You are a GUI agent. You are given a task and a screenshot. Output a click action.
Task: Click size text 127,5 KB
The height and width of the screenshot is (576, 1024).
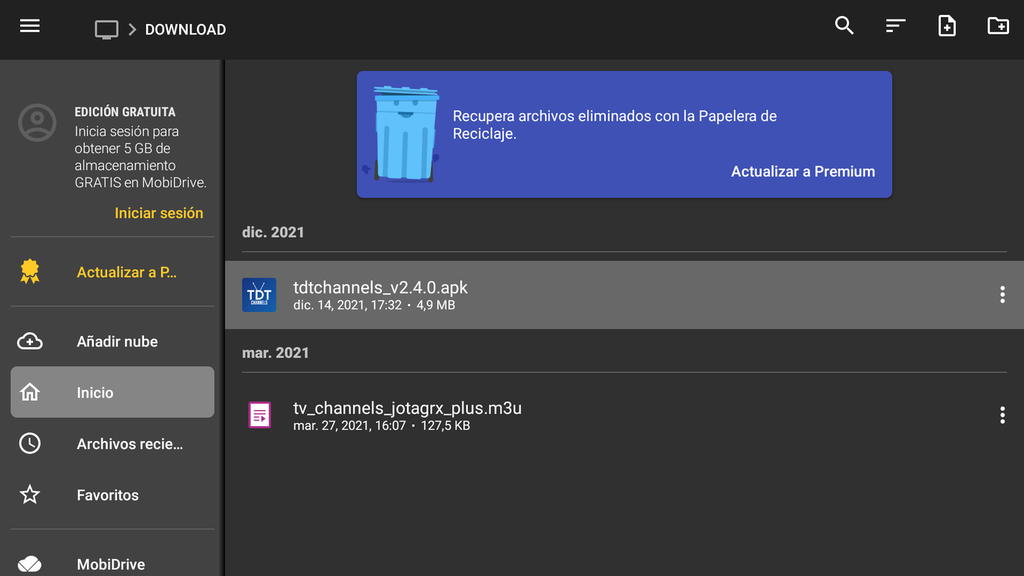click(445, 426)
